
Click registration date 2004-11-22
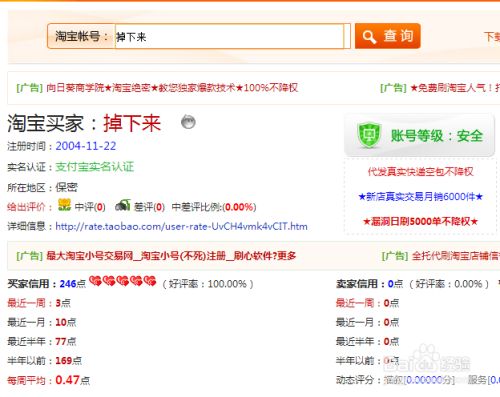coord(86,146)
